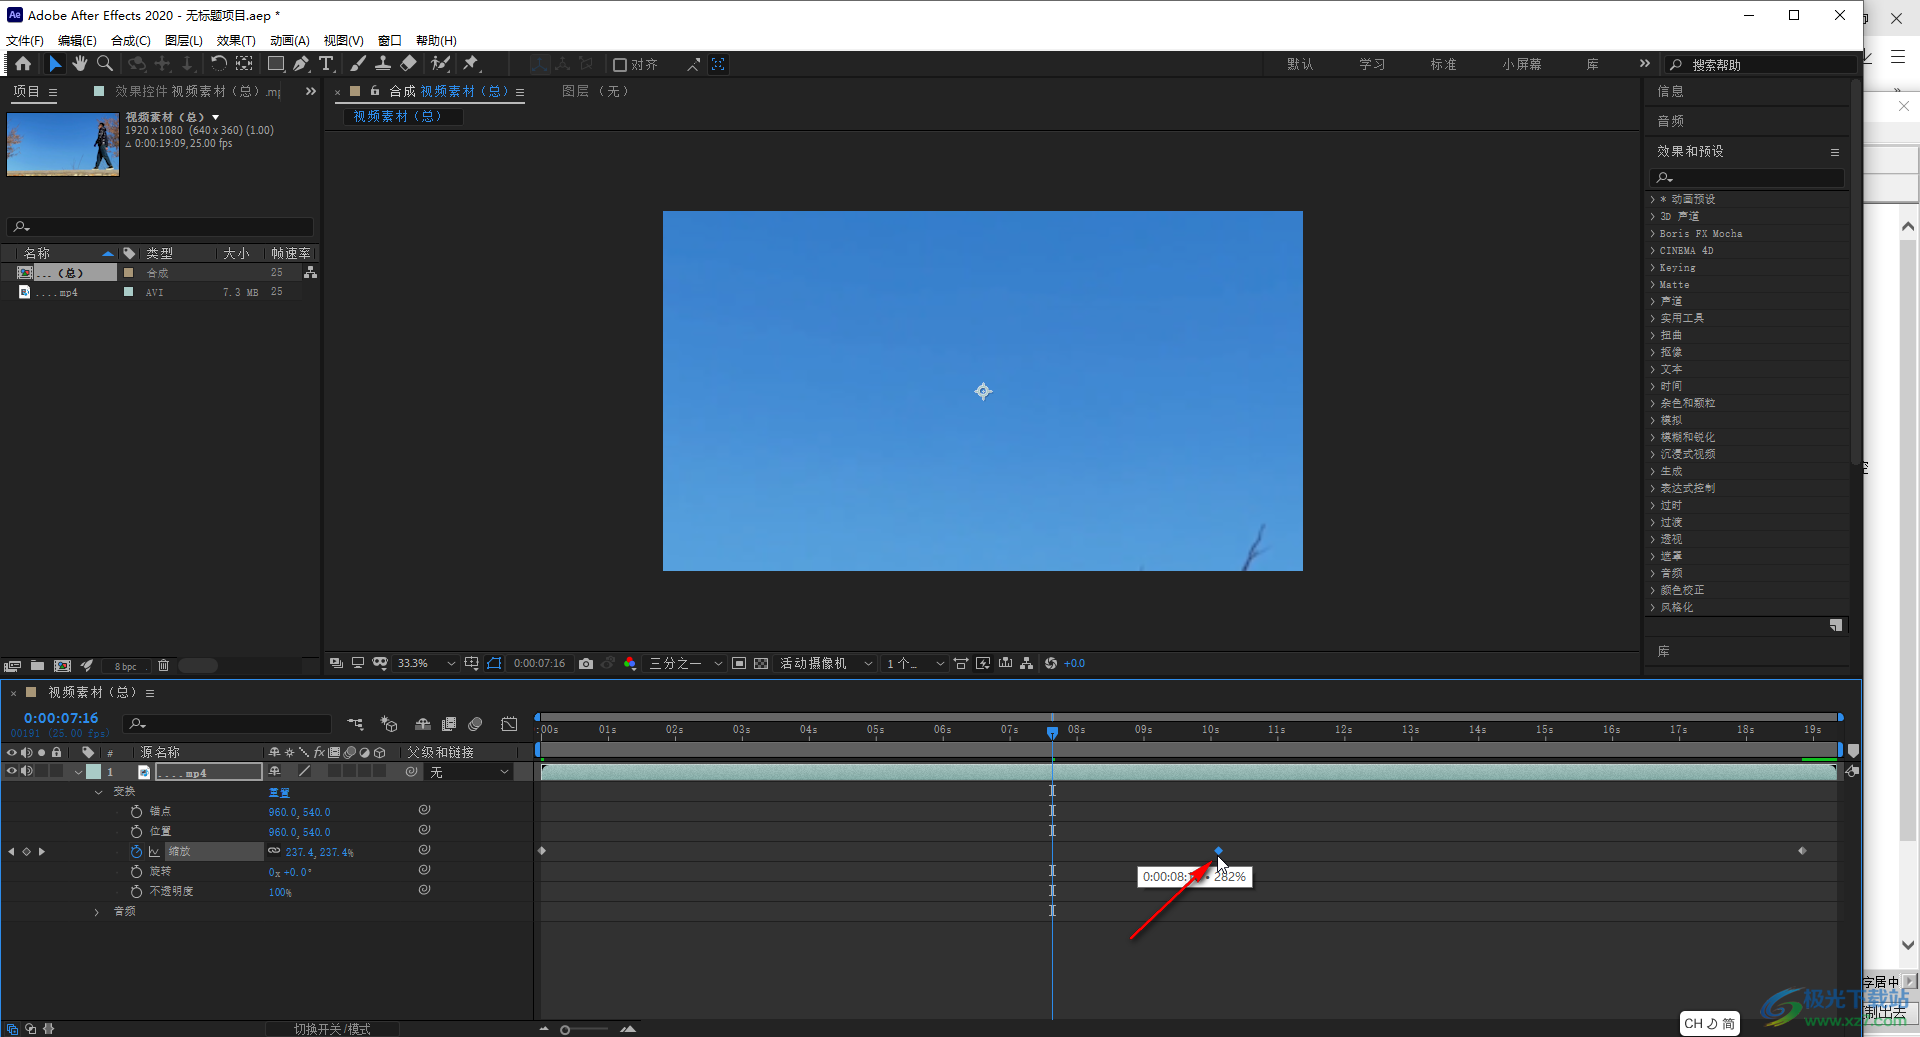Viewport: 1920px width, 1037px height.
Task: Click the mp4 layer label color swatch
Action: click(93, 772)
